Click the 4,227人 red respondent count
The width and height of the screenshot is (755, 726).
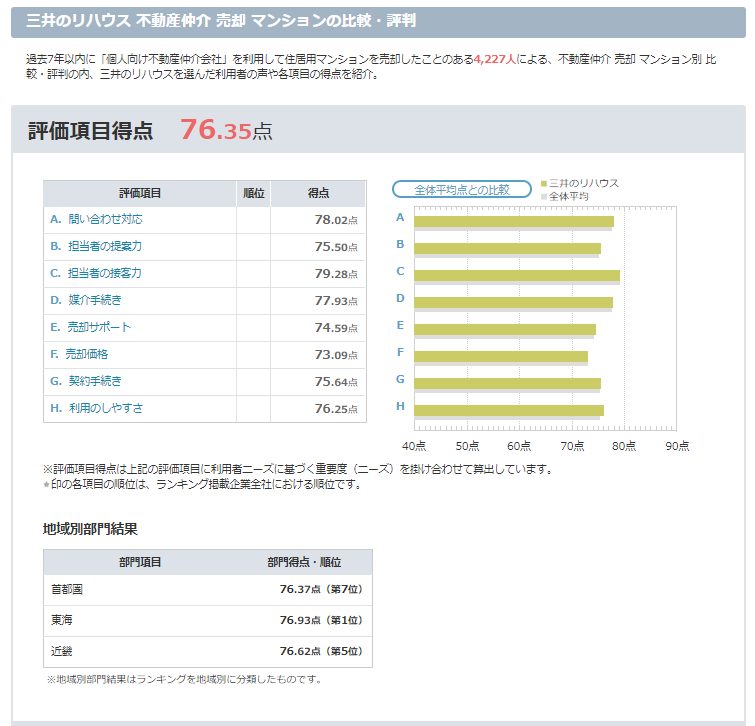point(495,59)
